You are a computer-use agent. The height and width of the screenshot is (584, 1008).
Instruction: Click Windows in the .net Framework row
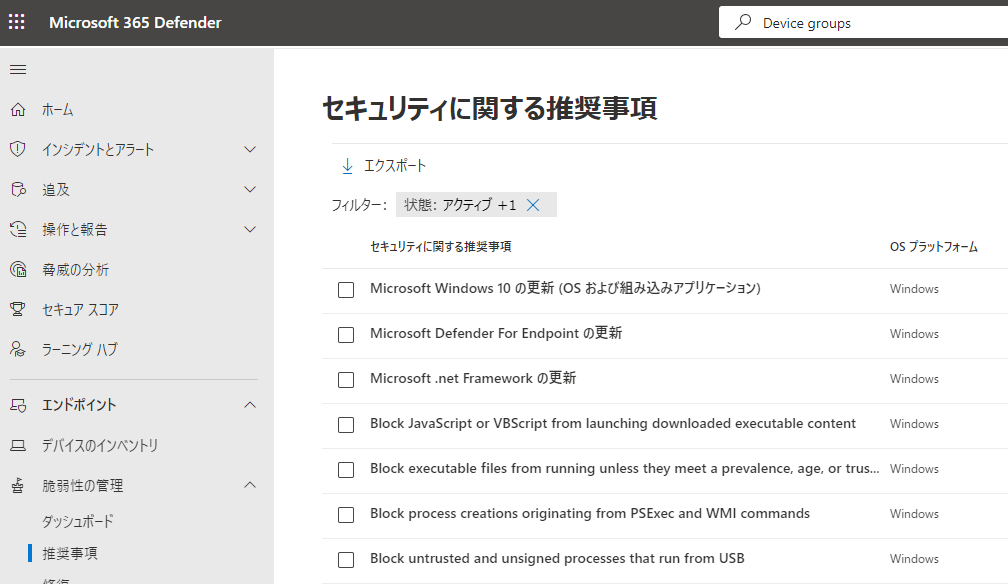[x=914, y=379]
